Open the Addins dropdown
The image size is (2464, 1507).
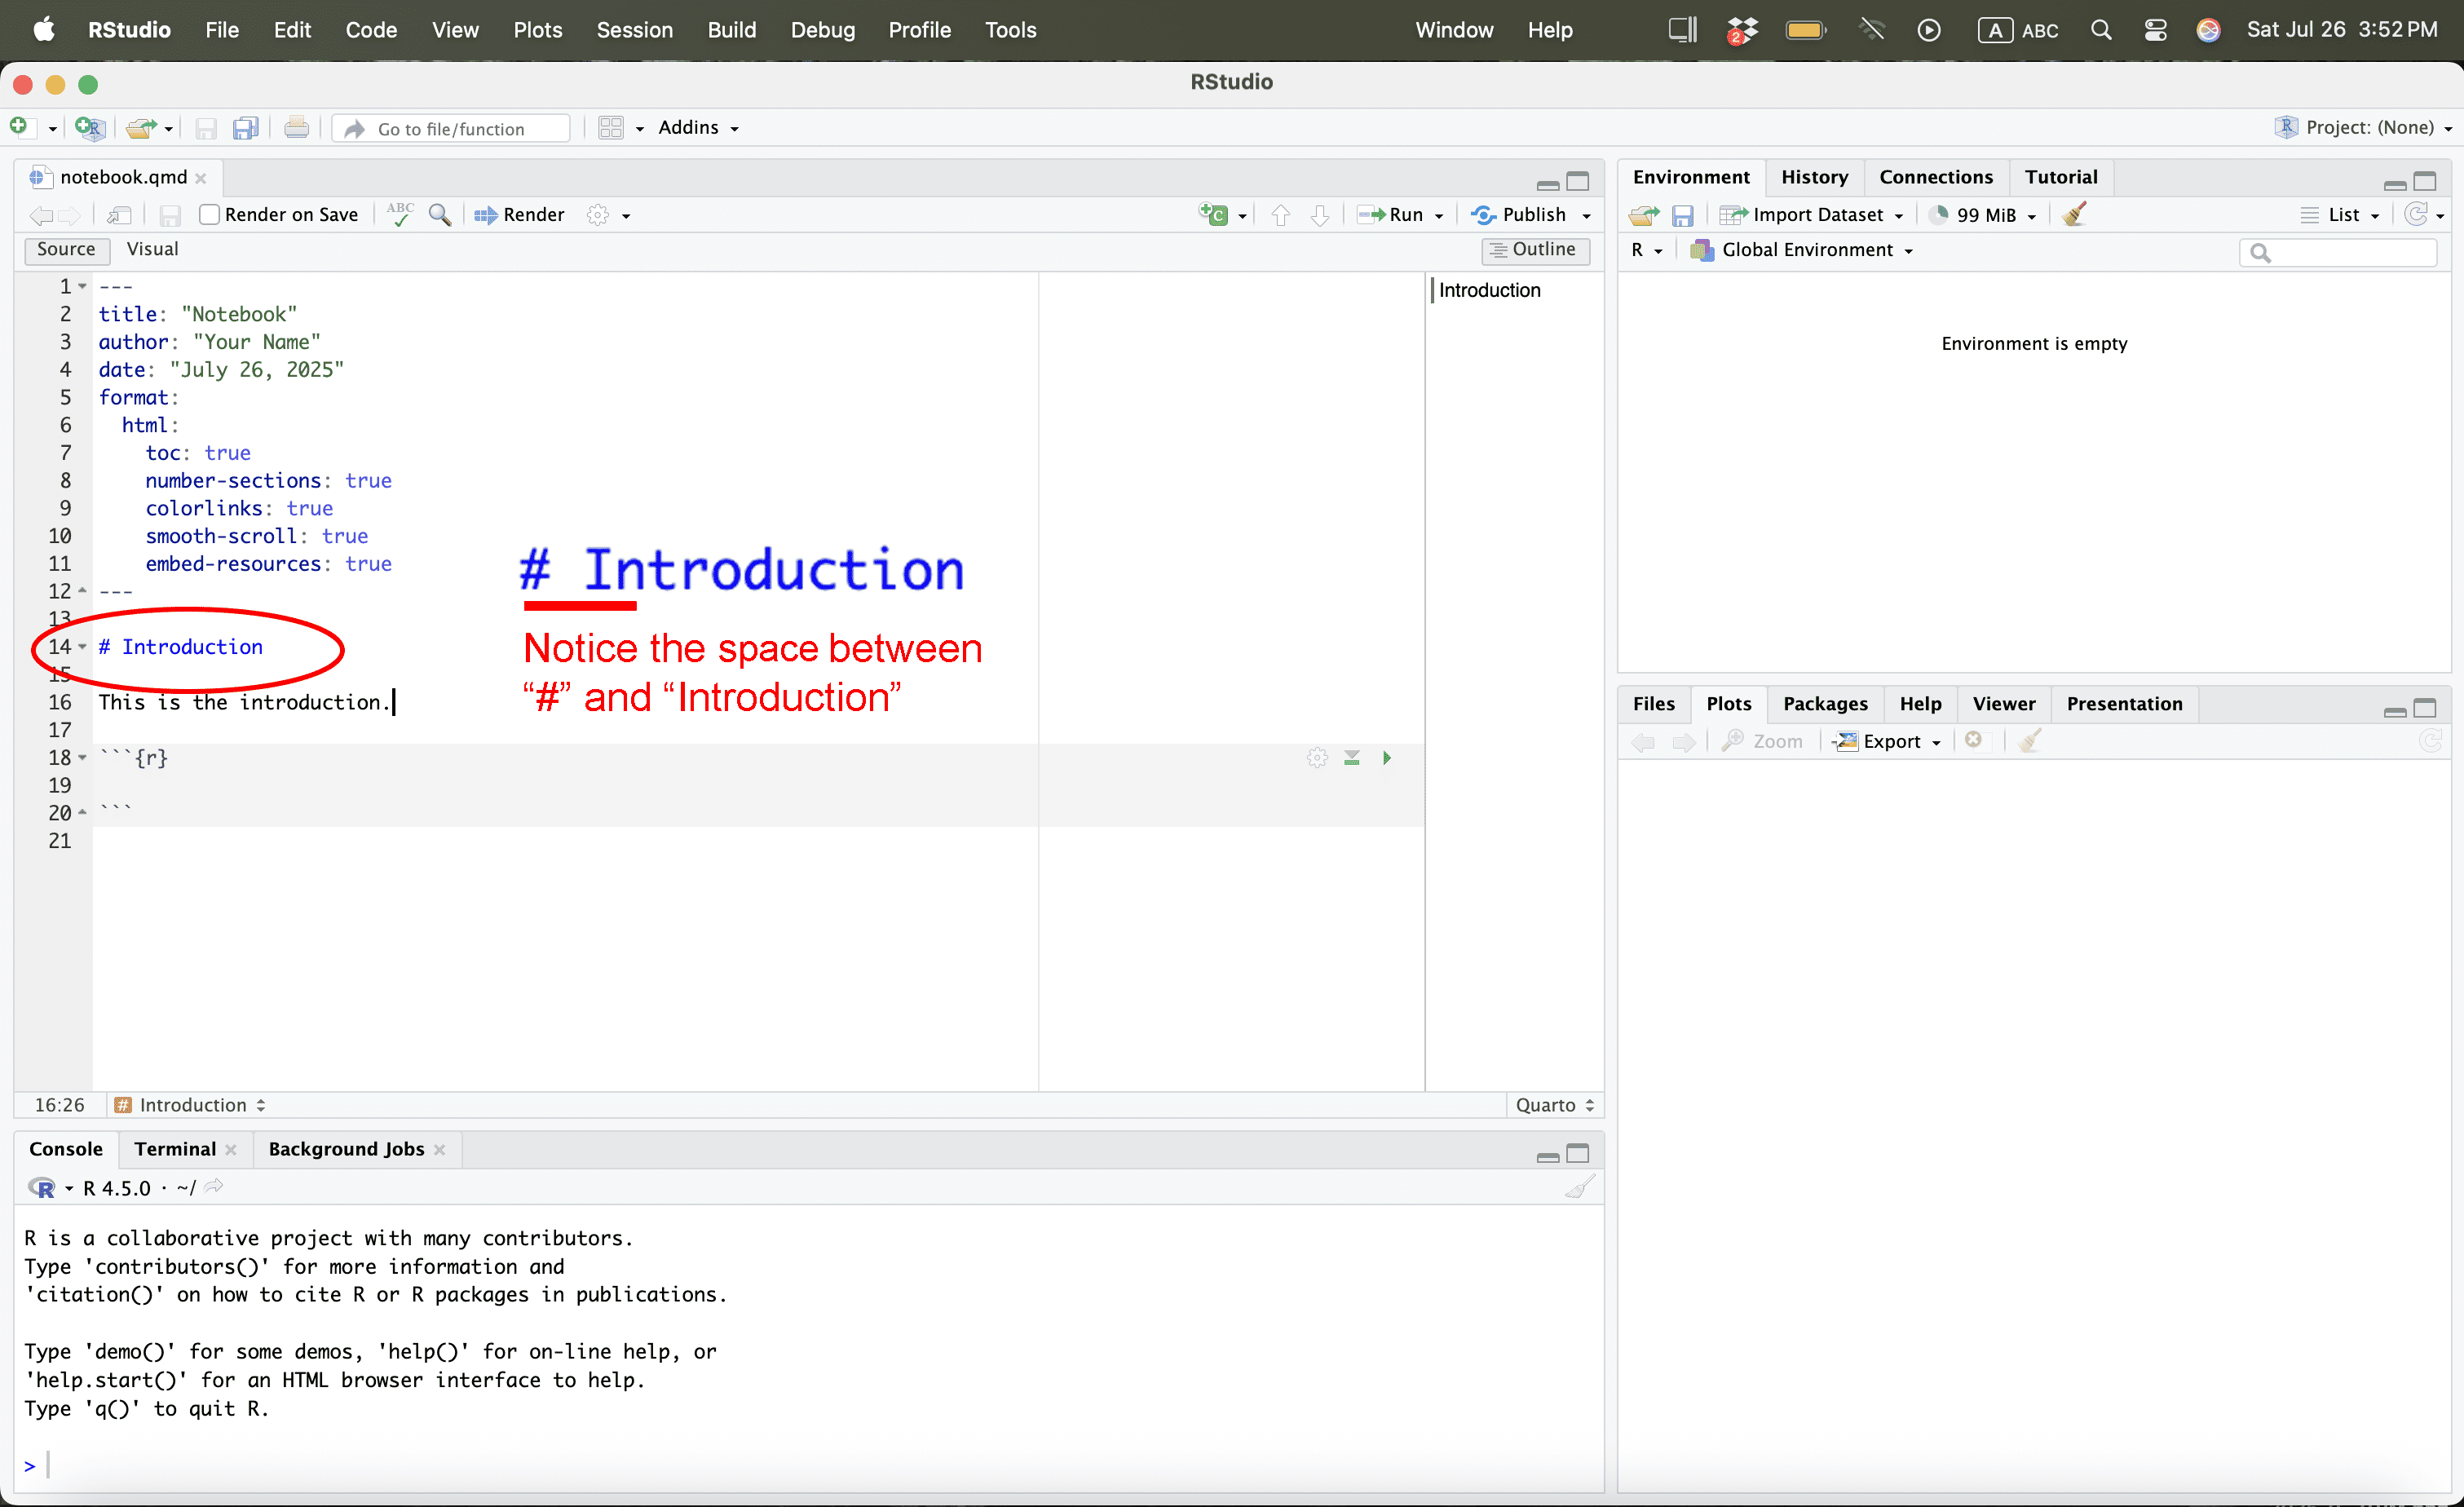698,127
